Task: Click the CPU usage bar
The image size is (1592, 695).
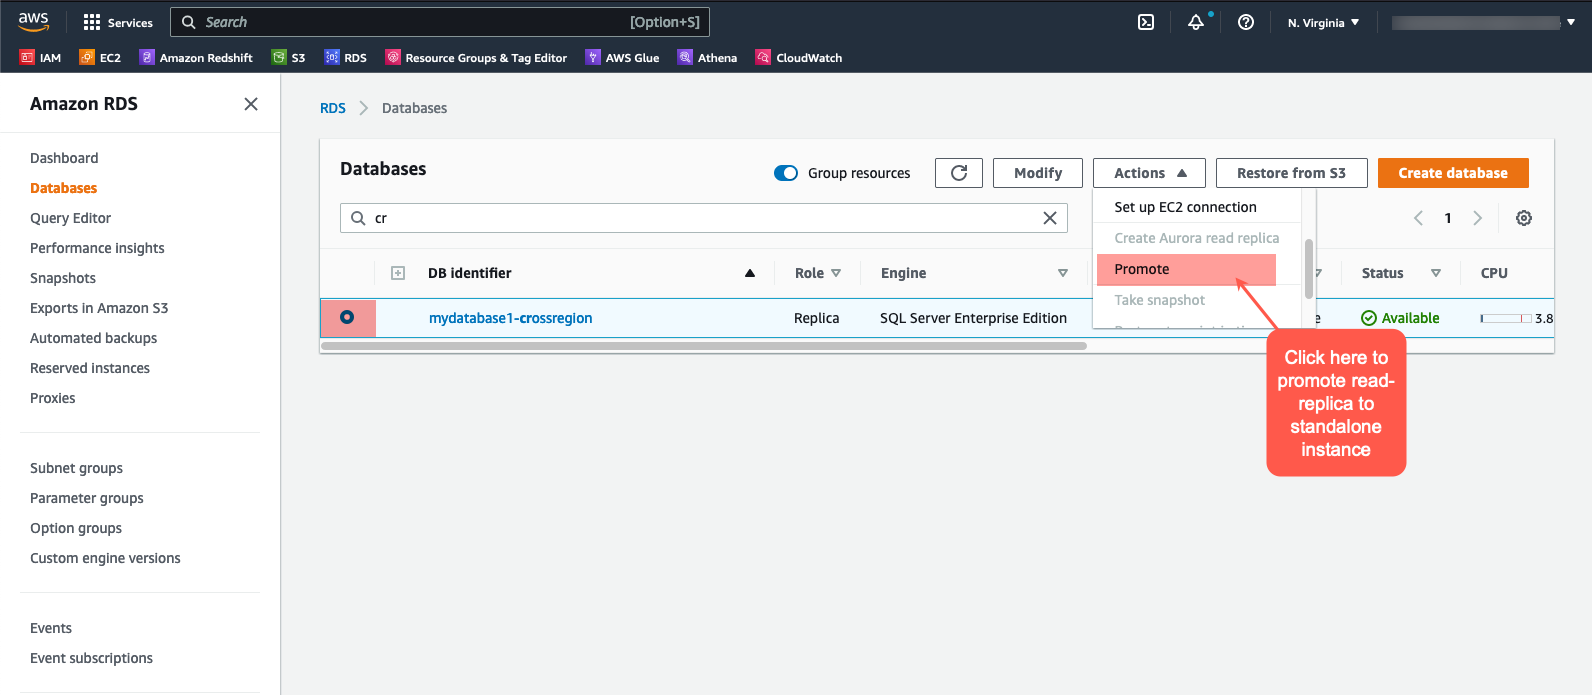Action: [1506, 318]
